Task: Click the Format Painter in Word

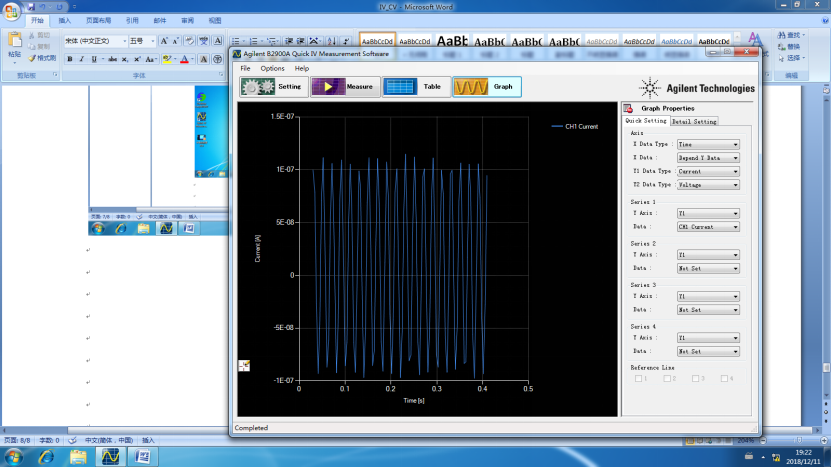Action: click(x=42, y=58)
